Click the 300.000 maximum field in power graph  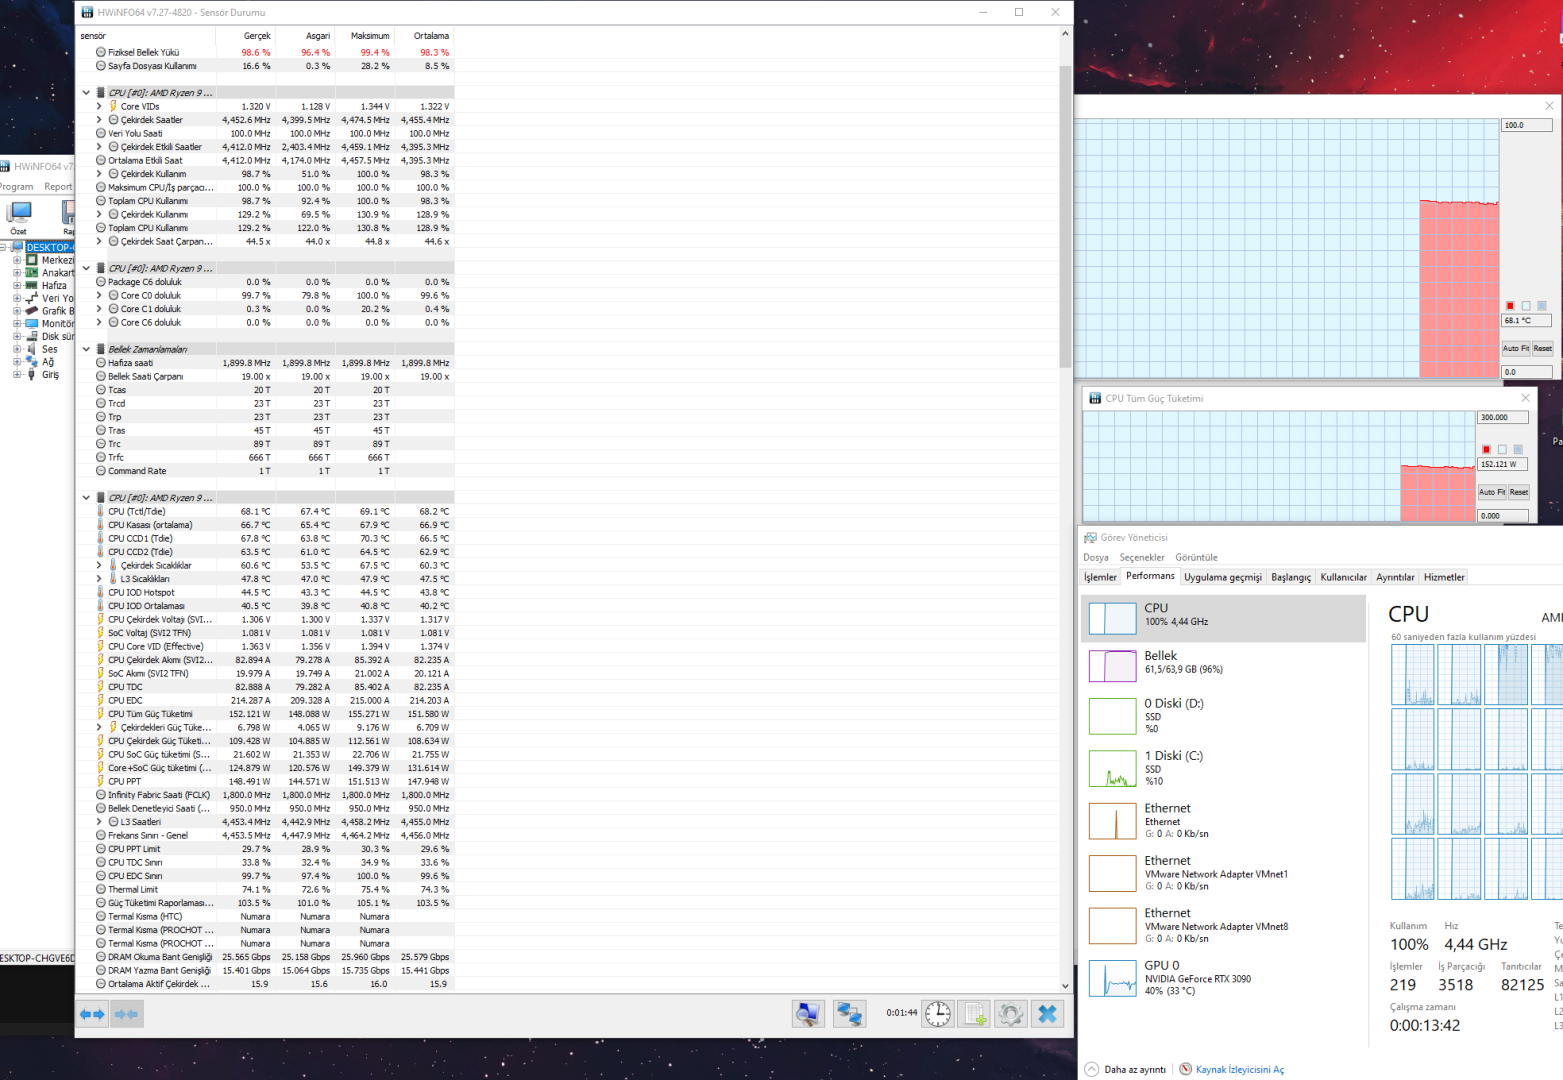tap(1502, 417)
